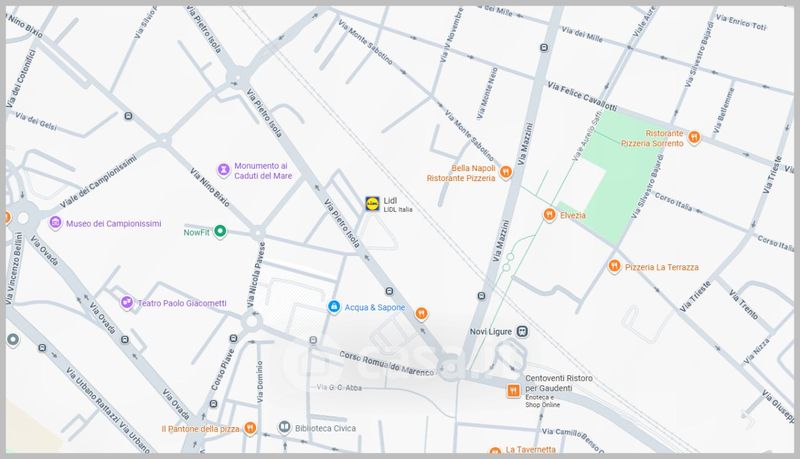Select the Ristorante Pizzeria Sorrento pin
Viewport: 800px width, 459px height.
pyautogui.click(x=694, y=137)
